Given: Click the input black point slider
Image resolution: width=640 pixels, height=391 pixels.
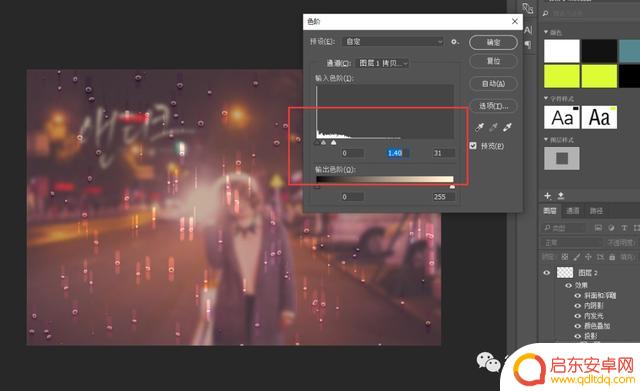Looking at the screenshot, I should point(317,143).
